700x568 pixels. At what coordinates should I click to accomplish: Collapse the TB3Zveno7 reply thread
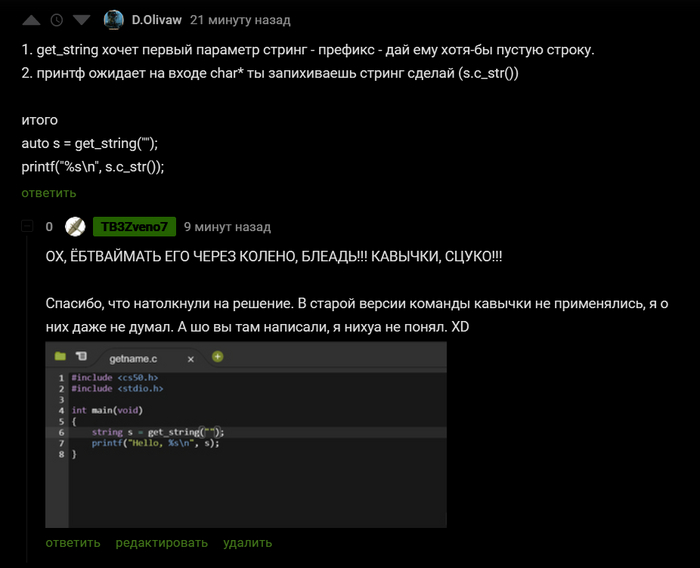coord(27,227)
